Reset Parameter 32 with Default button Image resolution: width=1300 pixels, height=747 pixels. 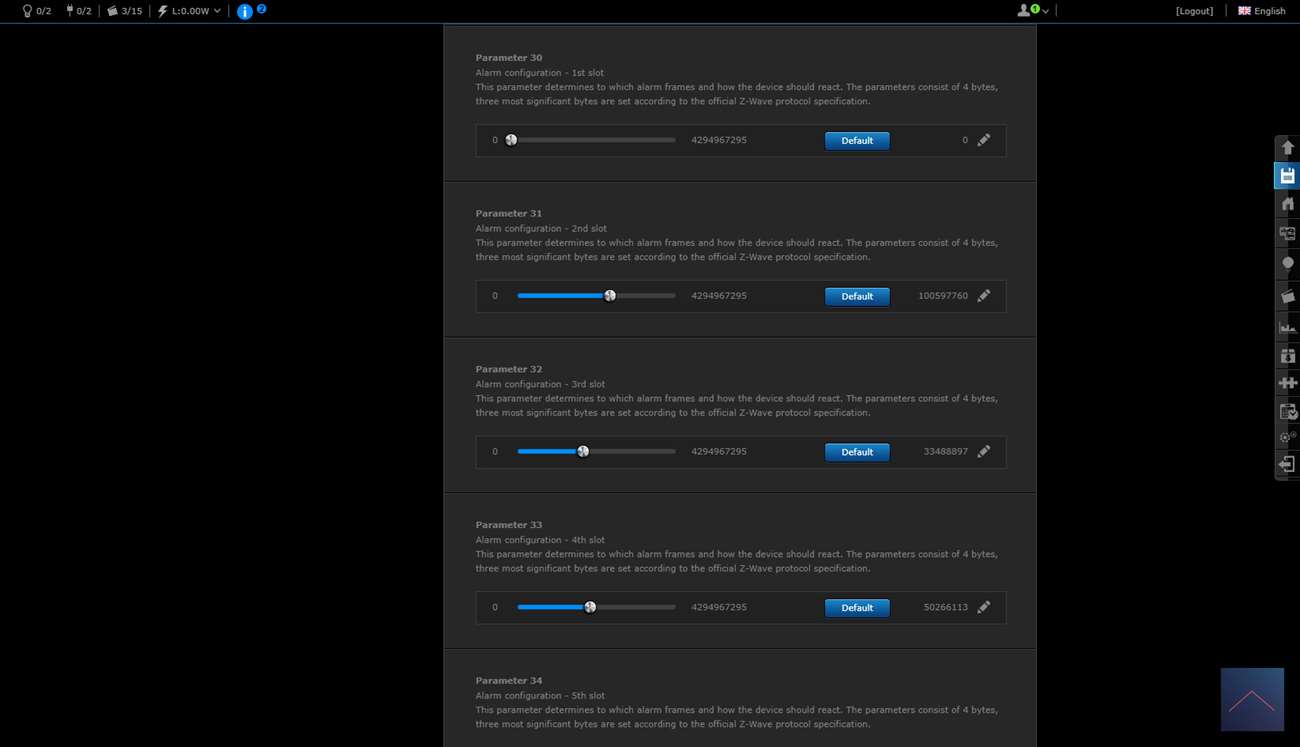tap(857, 452)
